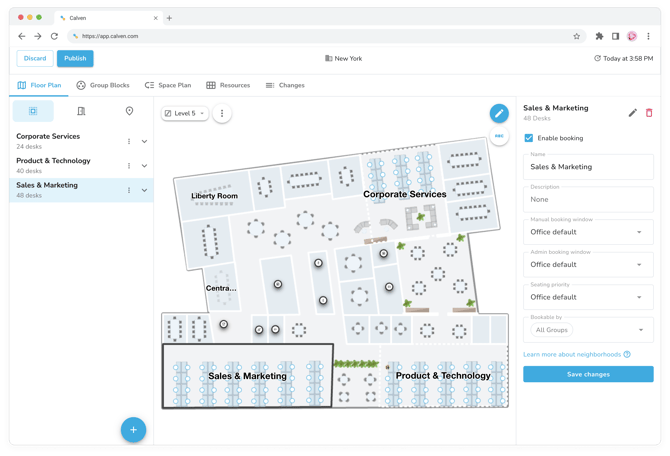Expand the Corporate Services neighborhood
Image resolution: width=670 pixels, height=456 pixels.
144,141
